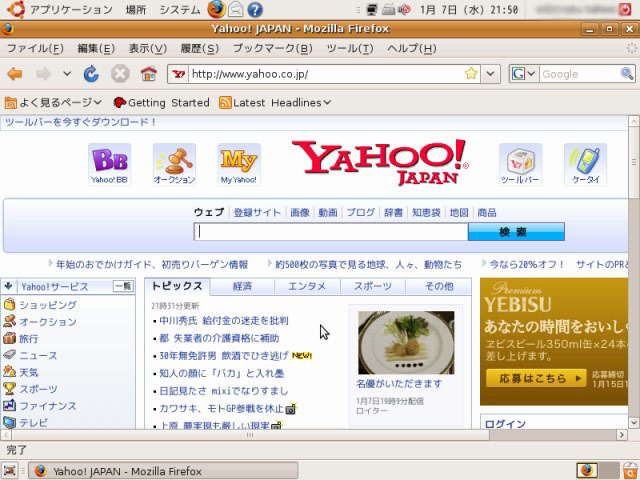Select the 画像 search category
The height and width of the screenshot is (480, 640).
pyautogui.click(x=300, y=212)
